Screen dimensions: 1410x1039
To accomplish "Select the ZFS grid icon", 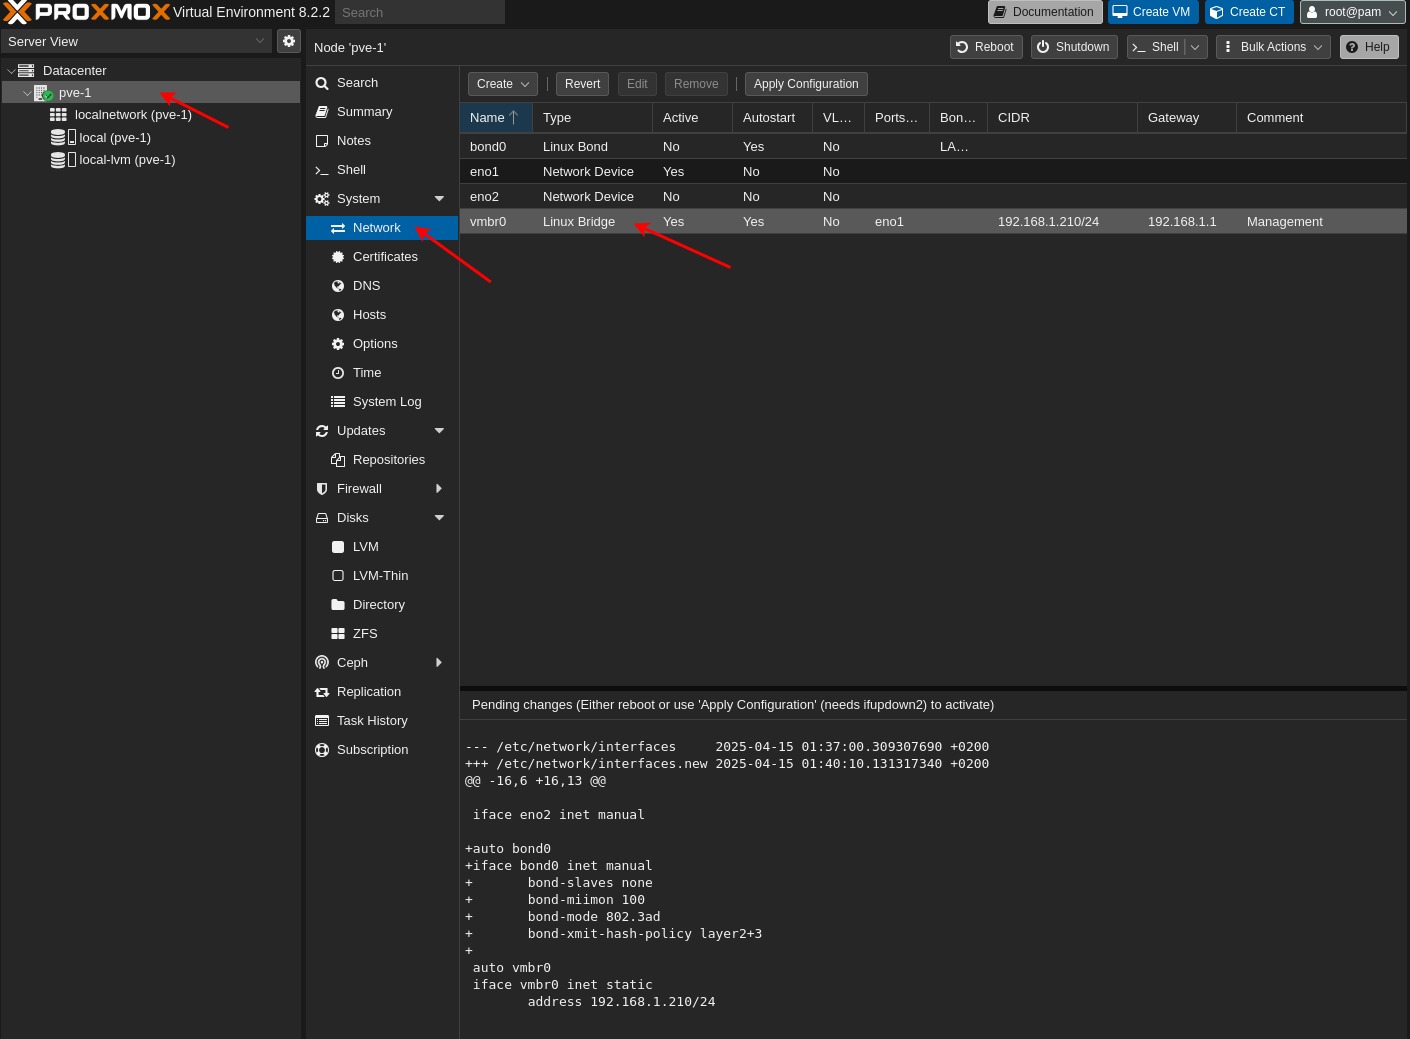I will click(338, 634).
